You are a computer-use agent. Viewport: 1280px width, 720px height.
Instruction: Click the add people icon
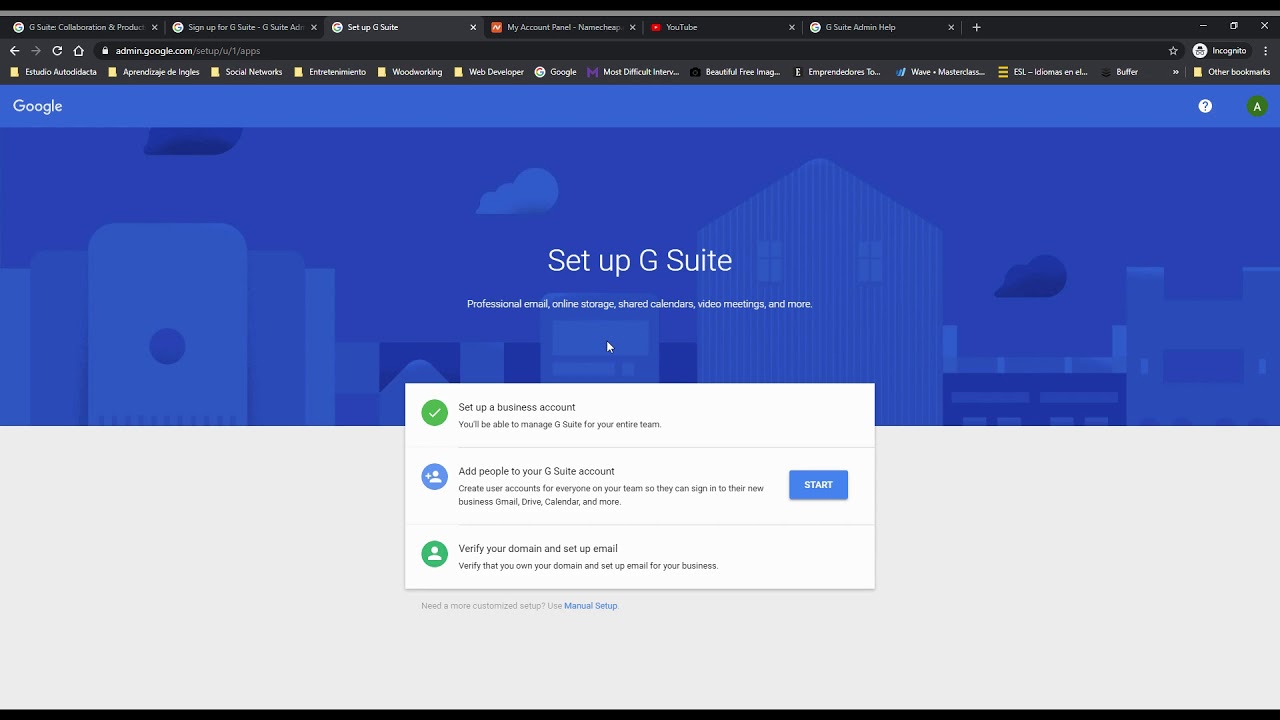point(435,477)
